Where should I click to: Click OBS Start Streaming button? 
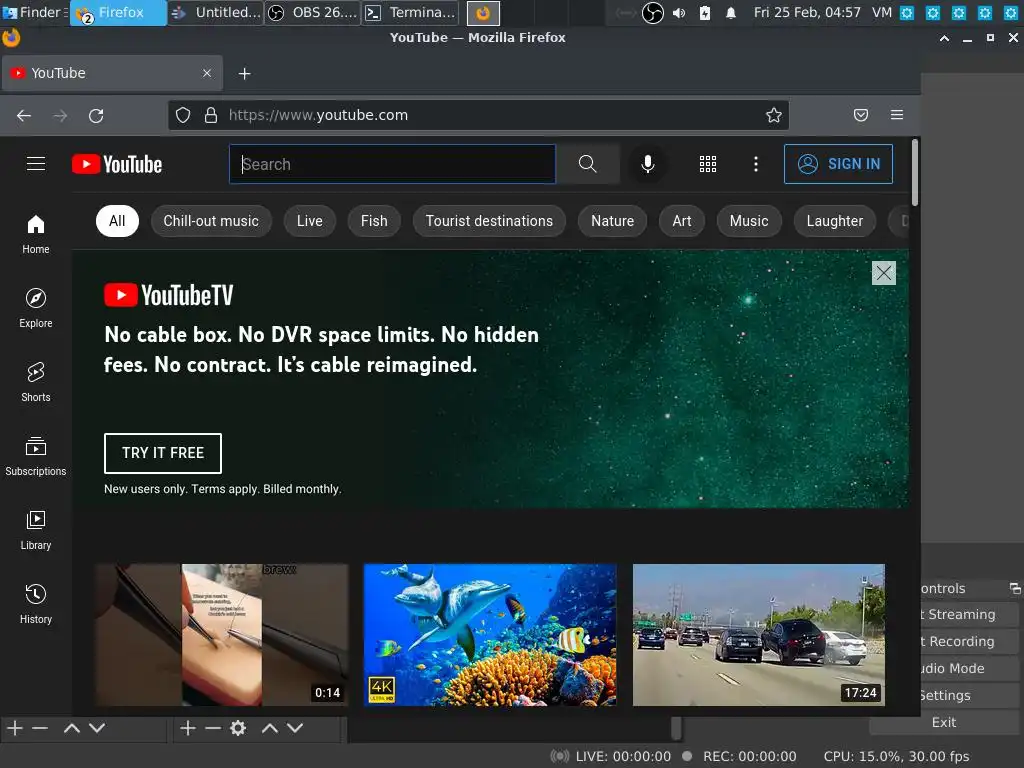pyautogui.click(x=969, y=615)
